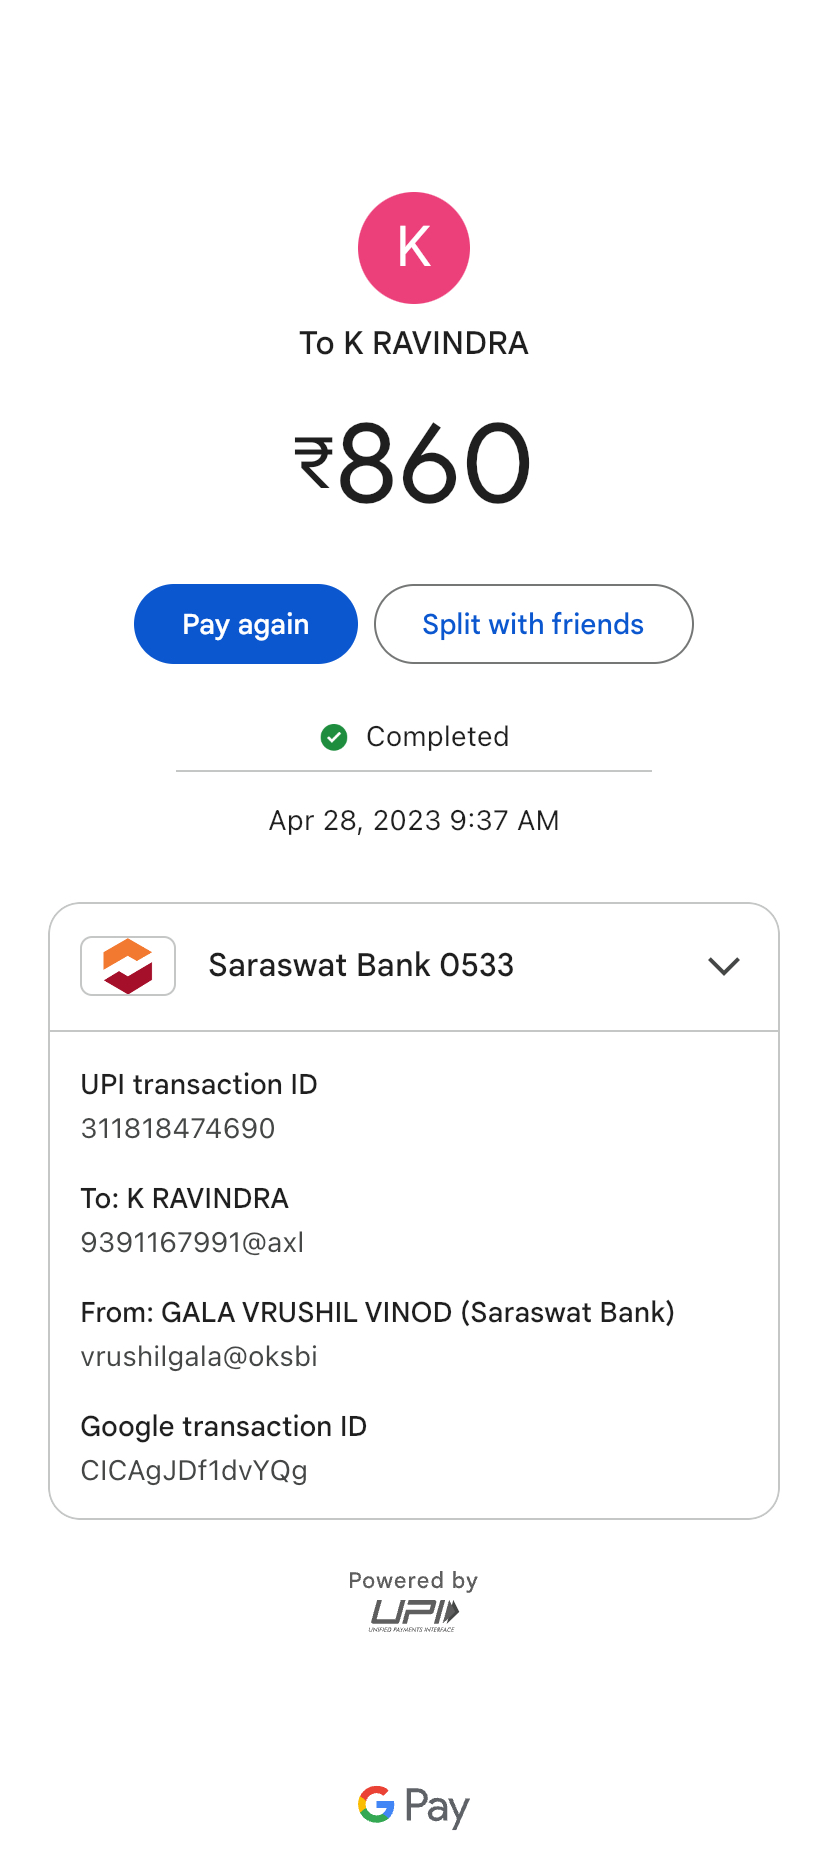Click the Completed status text

[437, 737]
